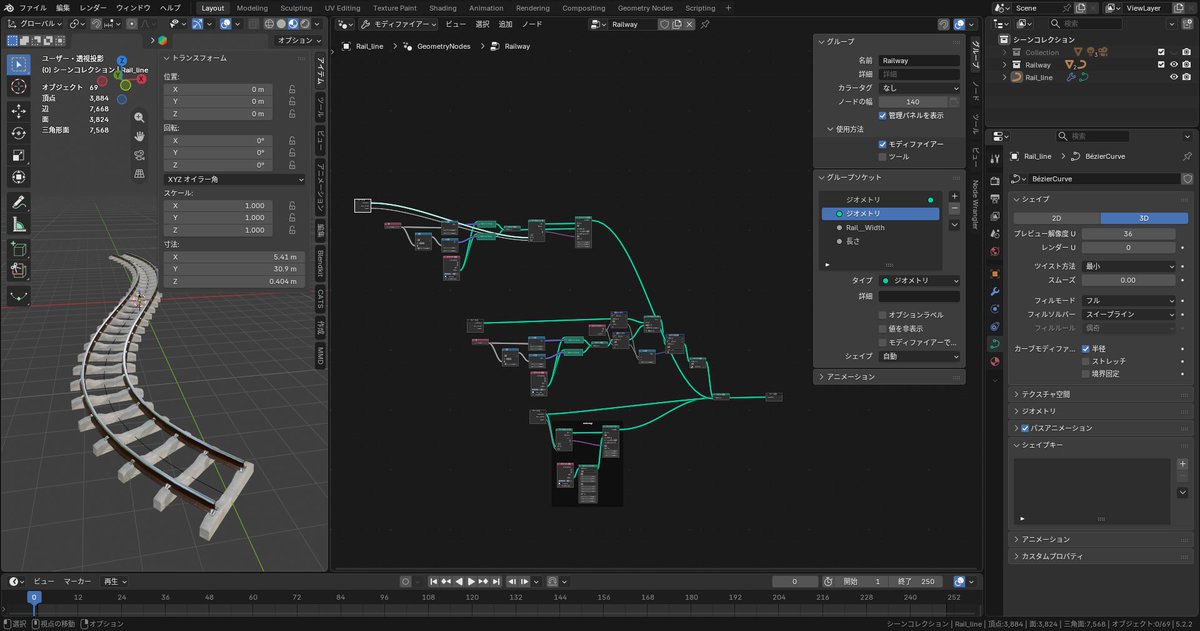Click the スムーズ value slider

click(1129, 280)
